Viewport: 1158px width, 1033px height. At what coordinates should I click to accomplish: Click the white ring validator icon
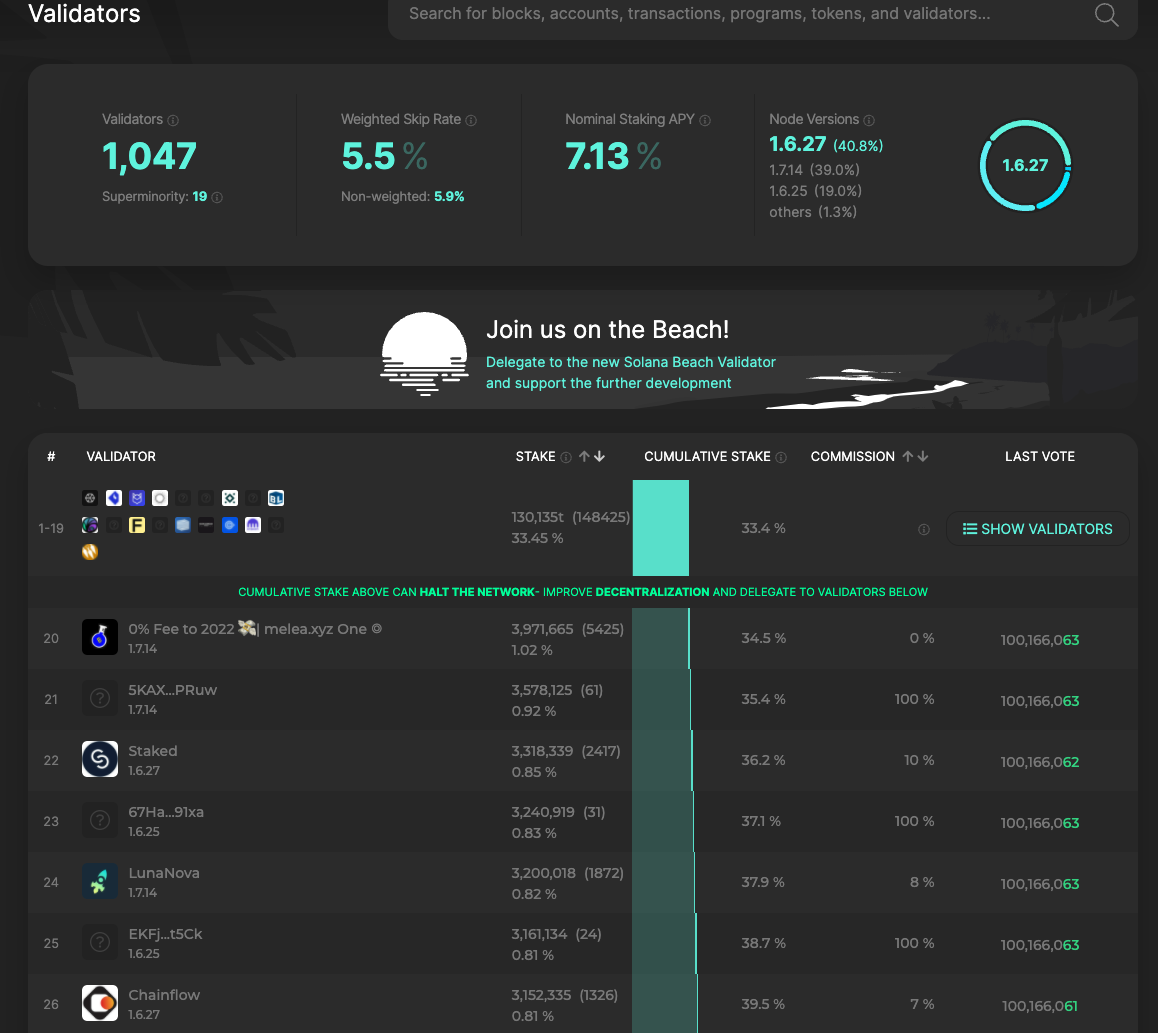click(x=160, y=498)
